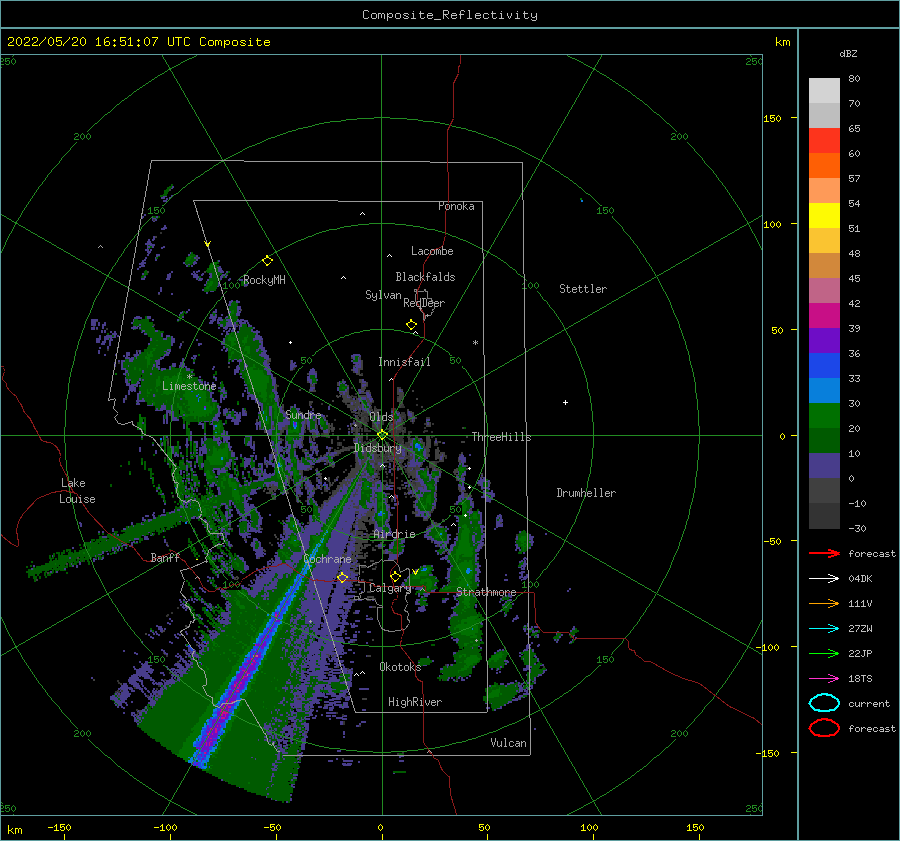Select the magenta 39-42 dBZ legend swatch

[x=824, y=315]
